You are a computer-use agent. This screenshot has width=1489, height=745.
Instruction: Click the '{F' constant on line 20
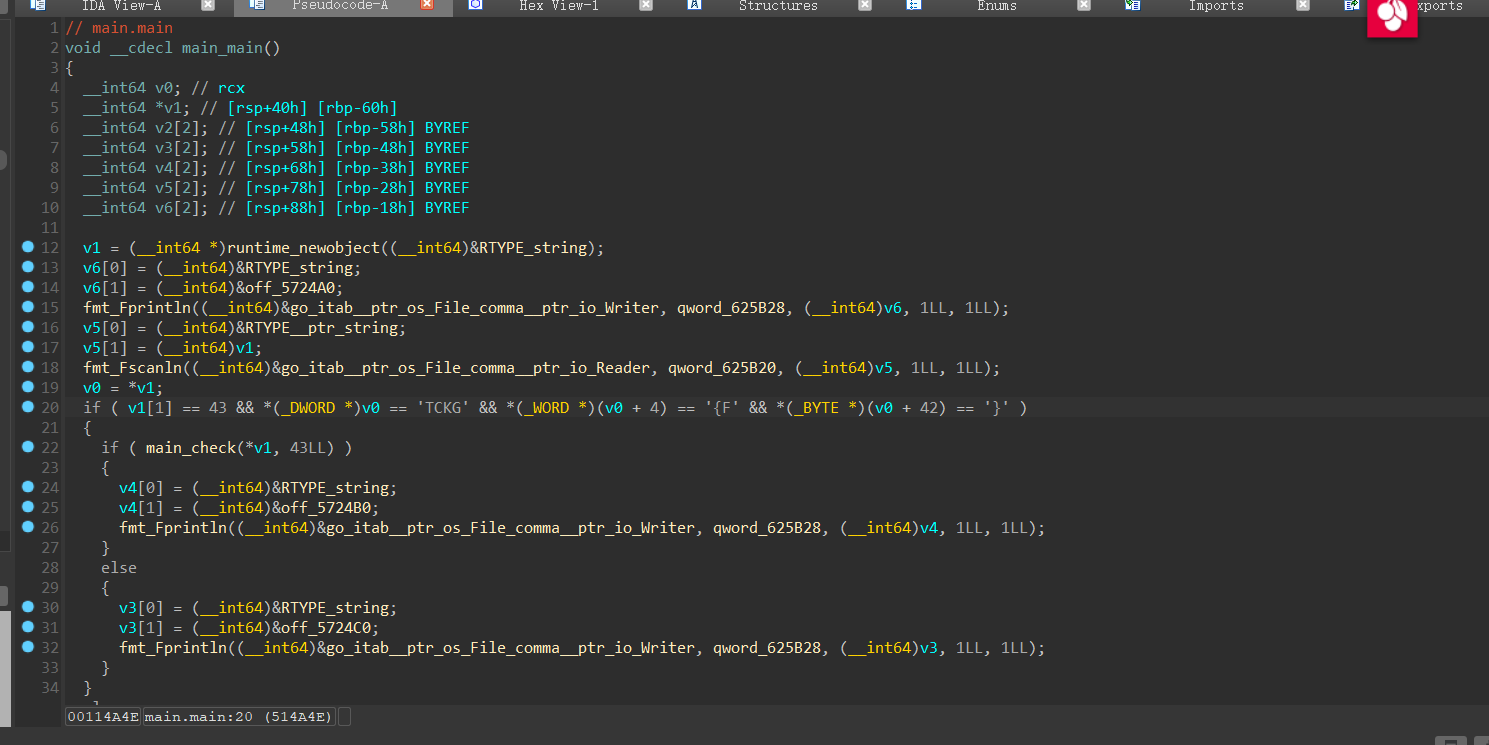[x=723, y=408]
